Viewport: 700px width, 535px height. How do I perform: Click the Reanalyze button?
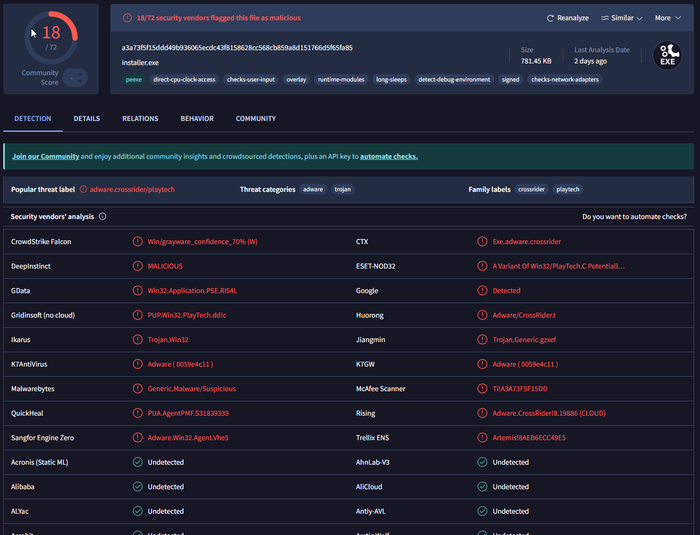567,18
